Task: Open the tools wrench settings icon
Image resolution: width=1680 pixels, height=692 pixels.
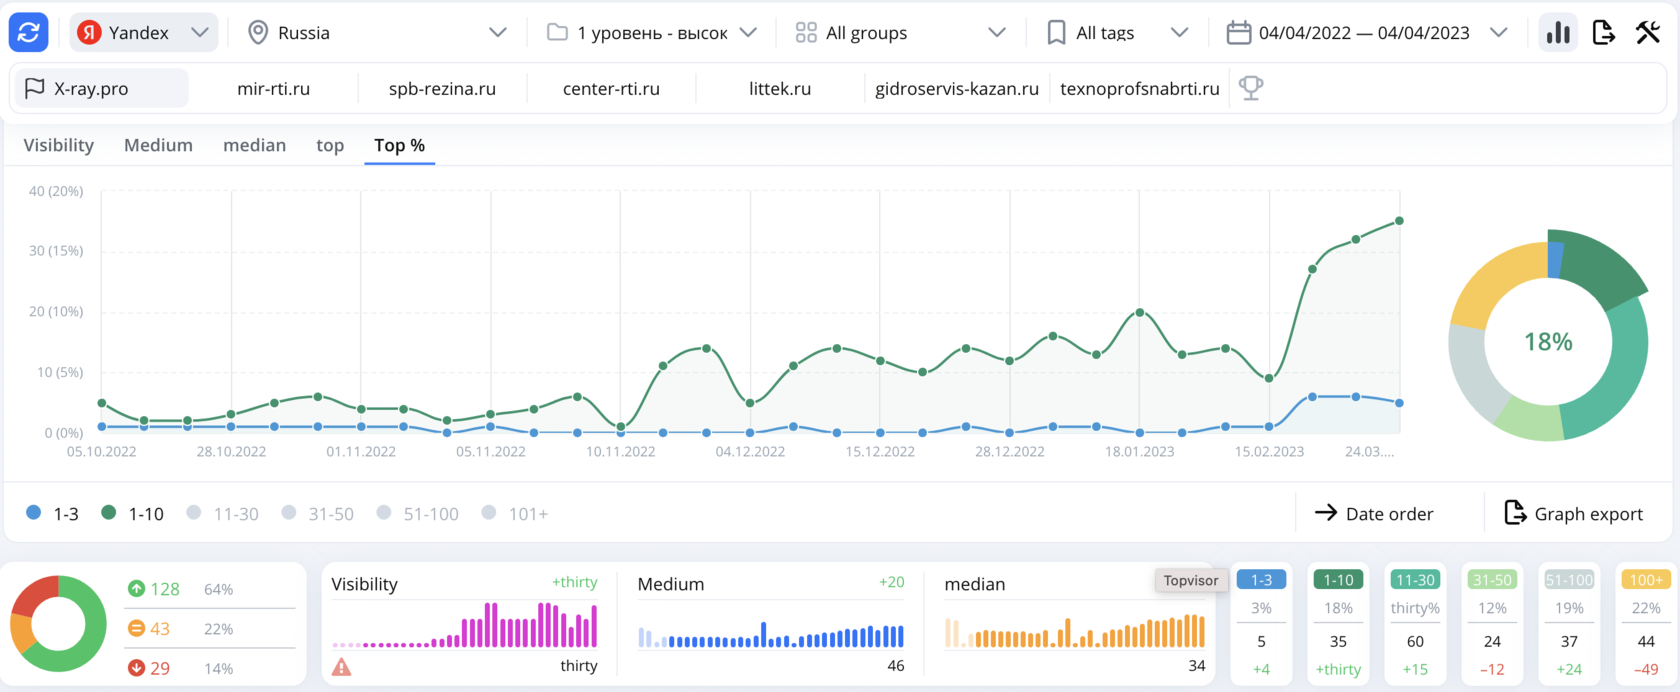Action: (1648, 33)
